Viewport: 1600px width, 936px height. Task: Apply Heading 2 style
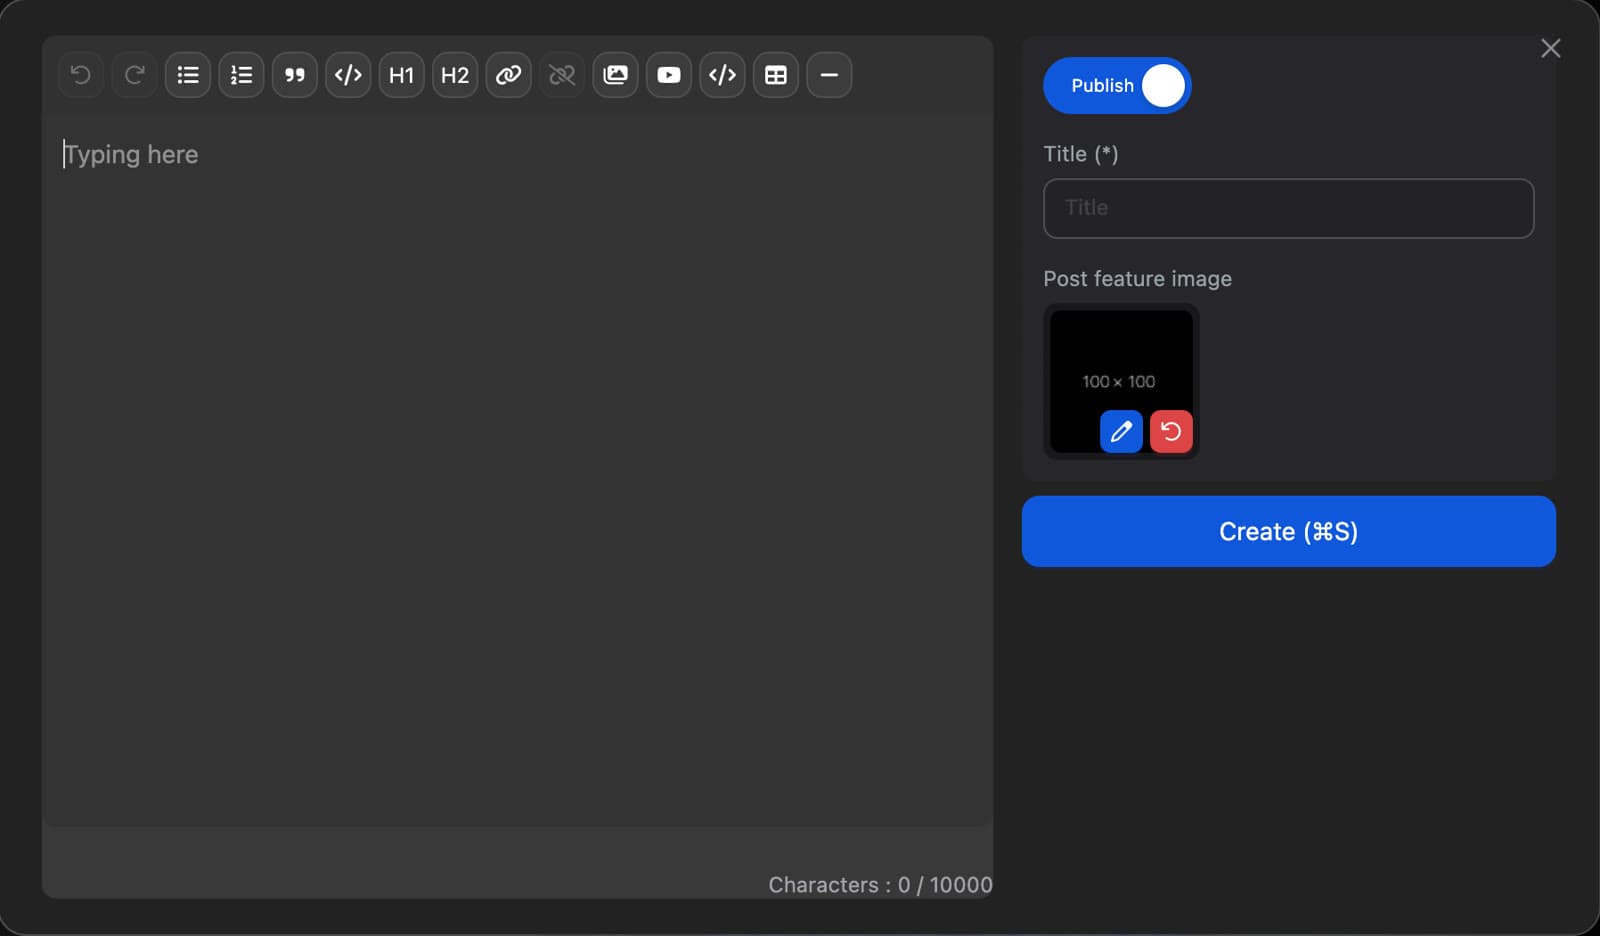click(x=455, y=75)
